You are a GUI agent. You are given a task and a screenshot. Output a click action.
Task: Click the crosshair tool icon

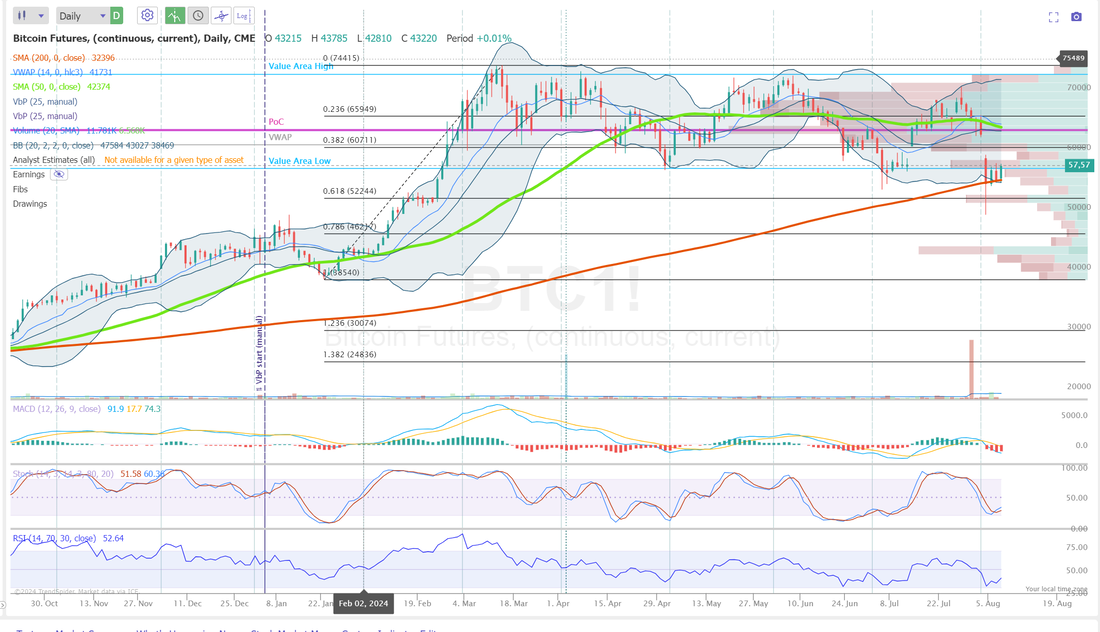tap(221, 15)
